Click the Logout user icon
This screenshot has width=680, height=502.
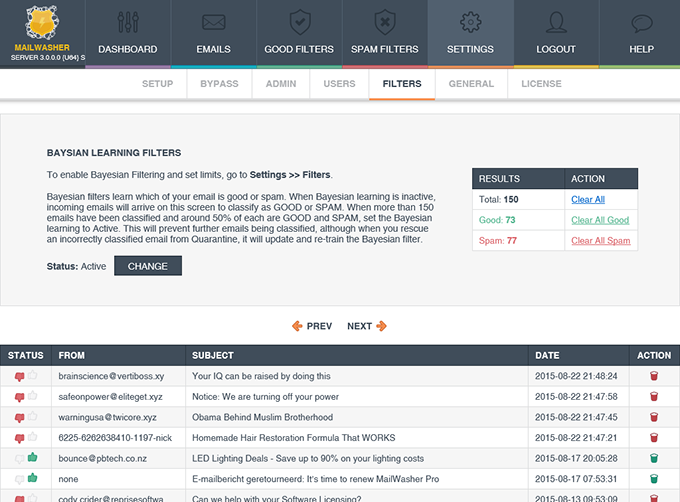(x=556, y=23)
